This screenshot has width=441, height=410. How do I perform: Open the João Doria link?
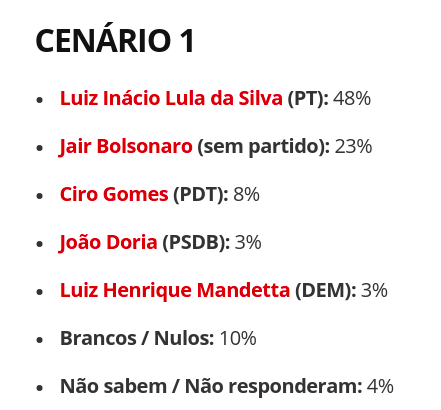(108, 242)
